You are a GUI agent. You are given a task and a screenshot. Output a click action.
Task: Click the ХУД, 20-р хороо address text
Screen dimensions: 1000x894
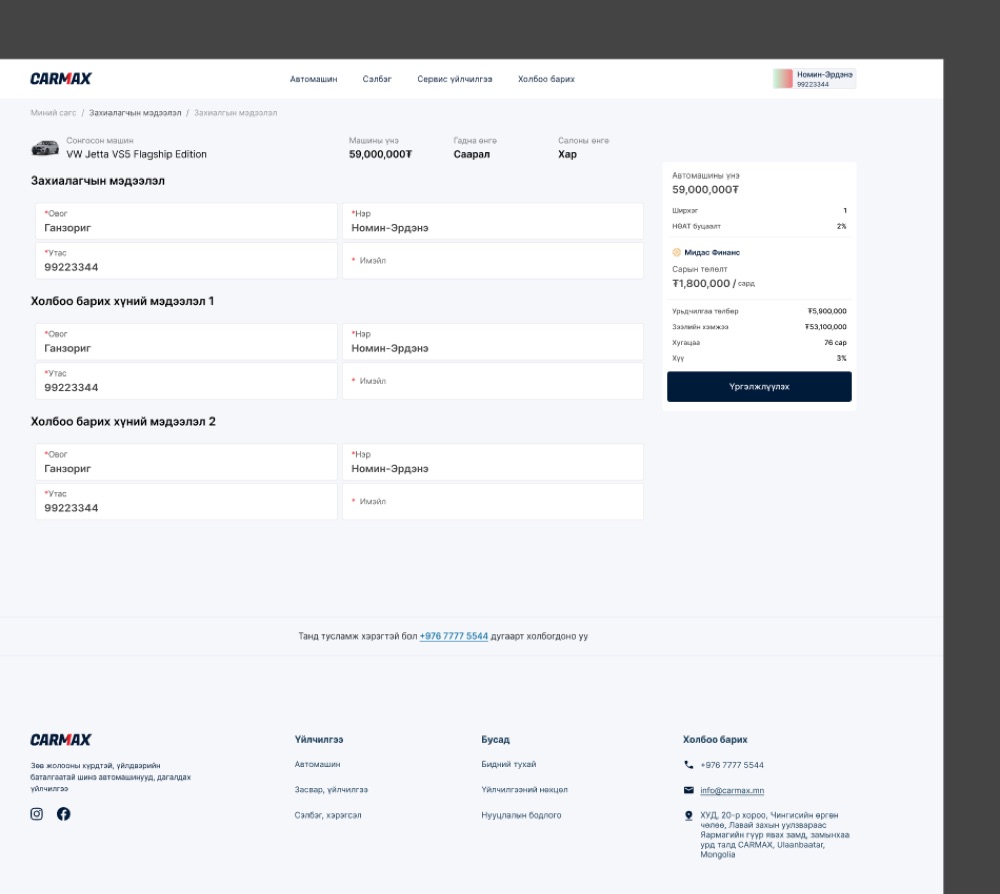tap(774, 835)
